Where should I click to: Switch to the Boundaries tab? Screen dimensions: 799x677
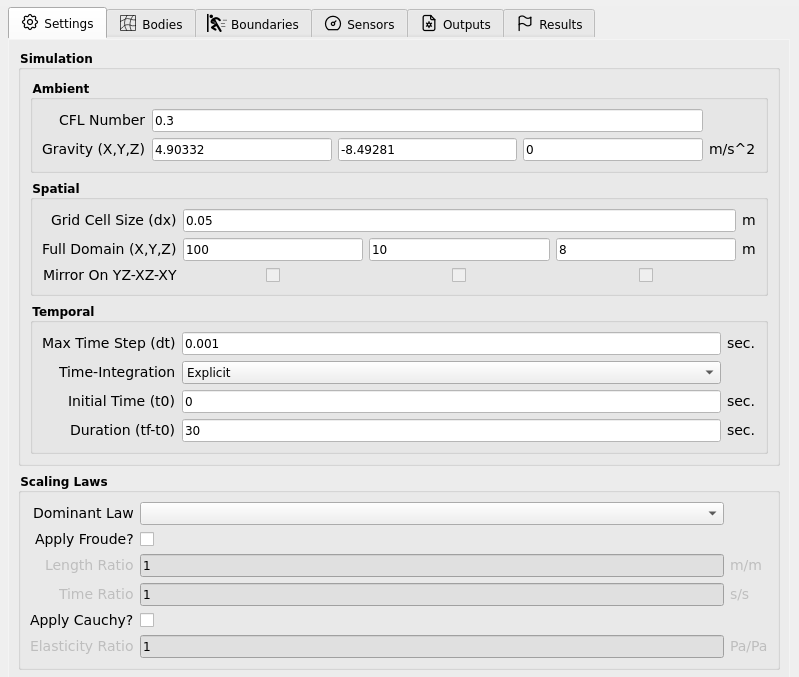click(x=253, y=24)
